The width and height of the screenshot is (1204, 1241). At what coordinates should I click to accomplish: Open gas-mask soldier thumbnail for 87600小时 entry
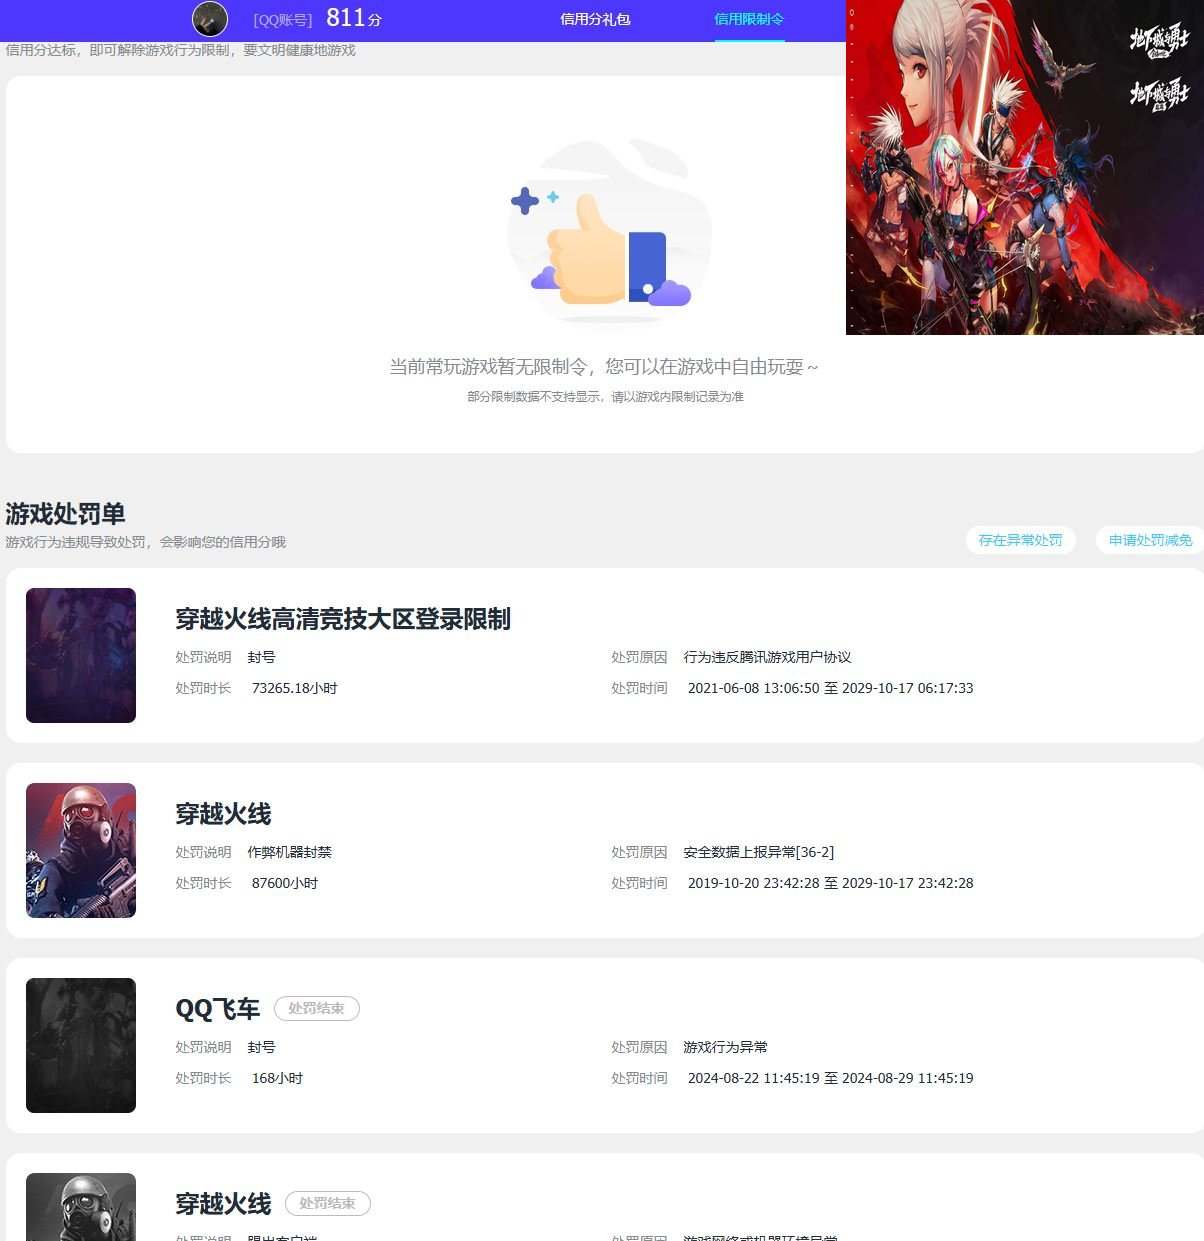pos(81,850)
